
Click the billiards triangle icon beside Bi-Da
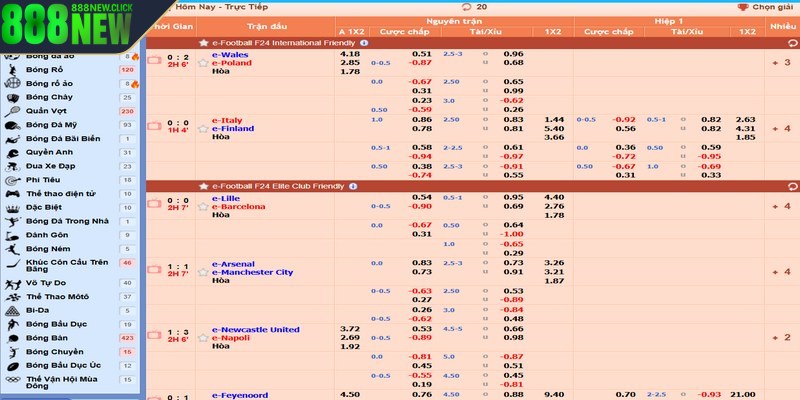pyautogui.click(x=12, y=311)
